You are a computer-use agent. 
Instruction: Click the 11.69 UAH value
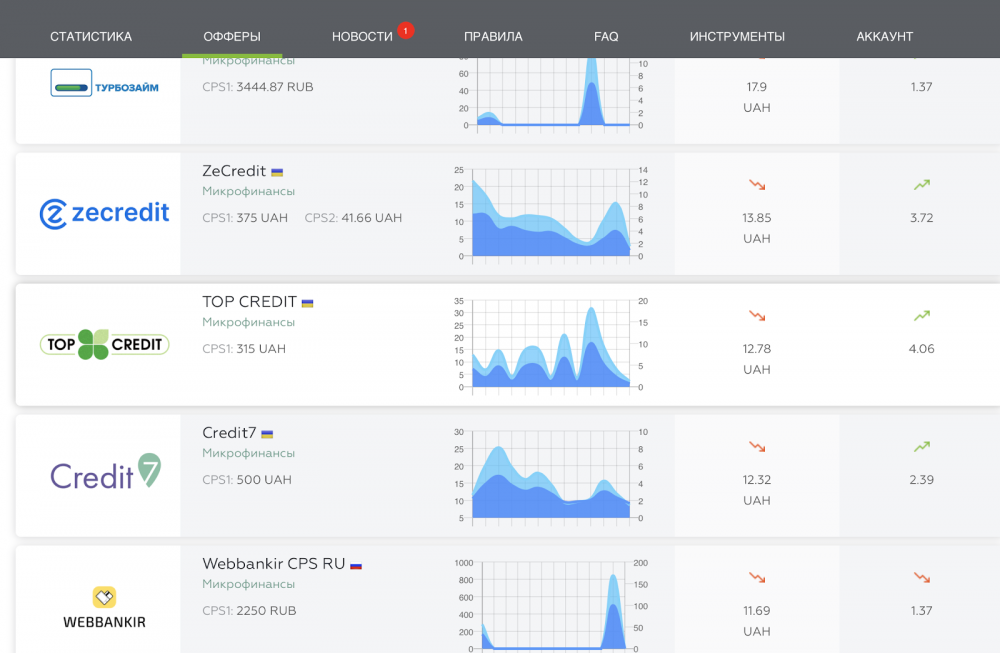point(757,621)
